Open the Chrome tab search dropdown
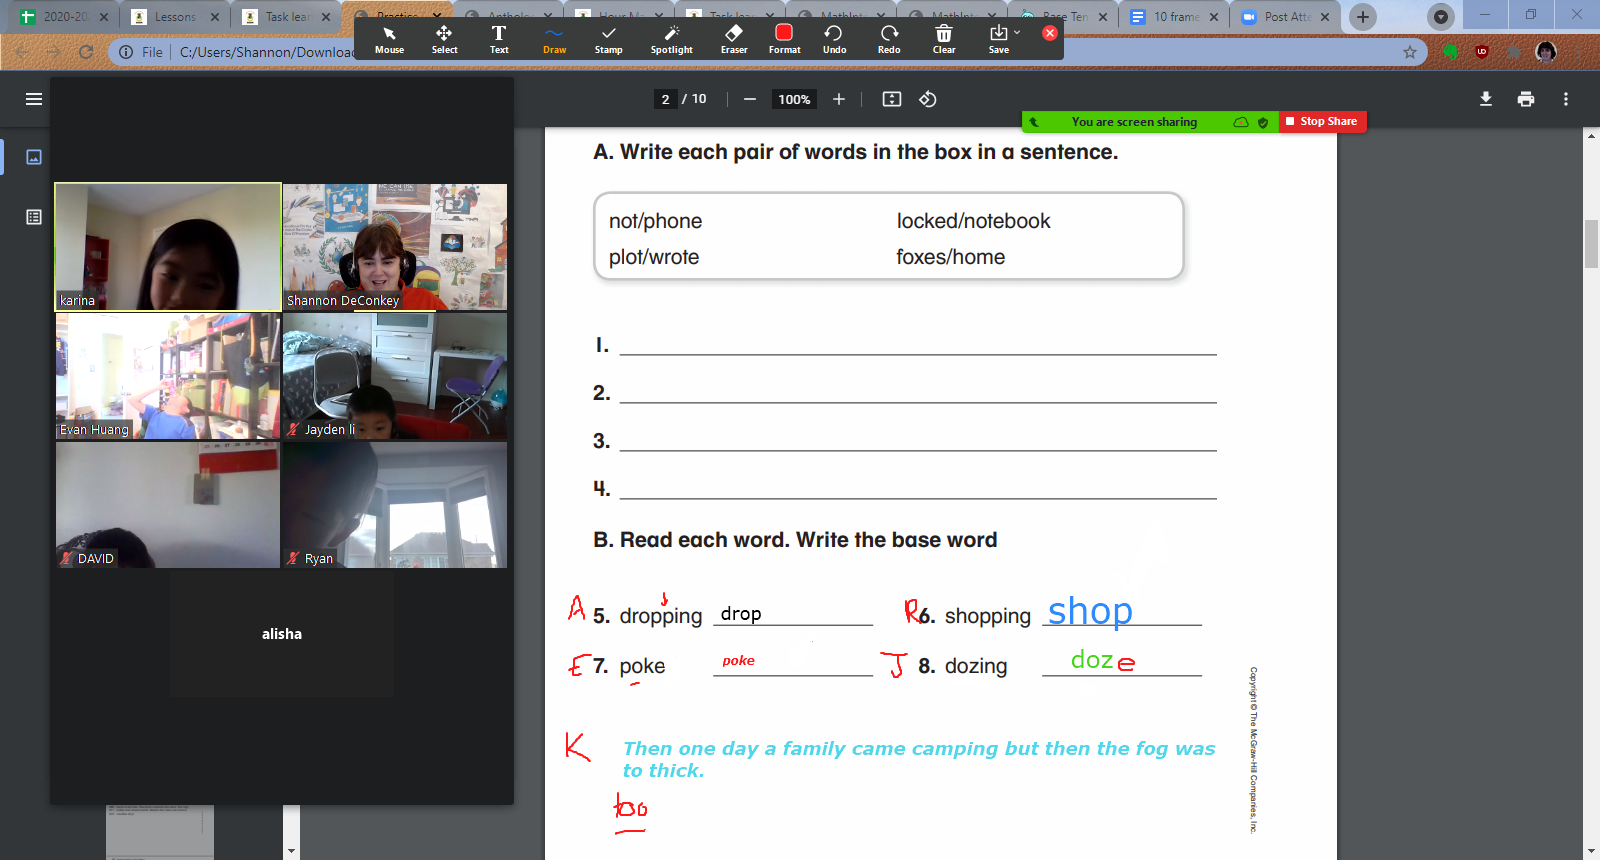This screenshot has width=1600, height=860. click(1440, 17)
